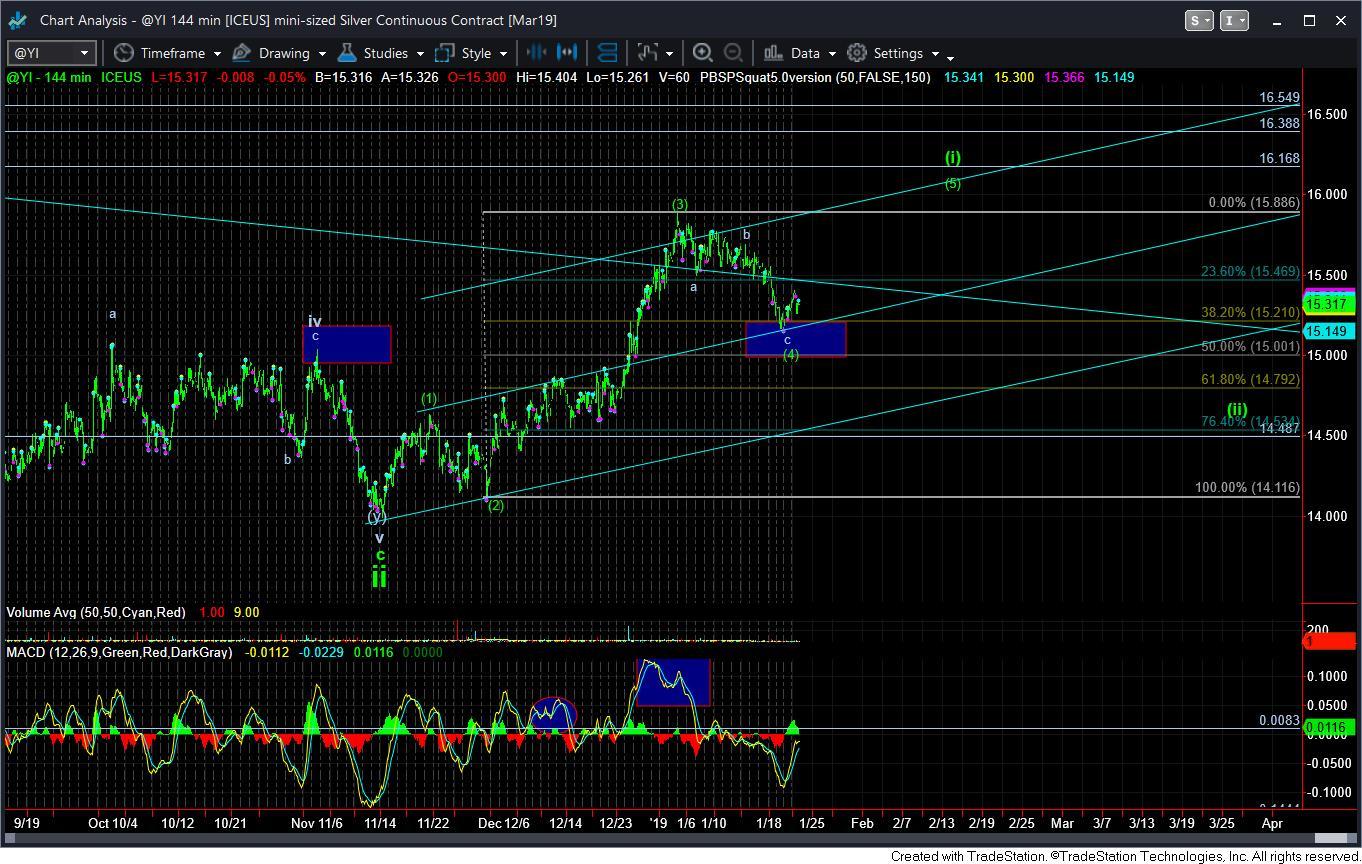Click the MACD value label 0.0116
This screenshot has height=864, width=1362.
1329,728
